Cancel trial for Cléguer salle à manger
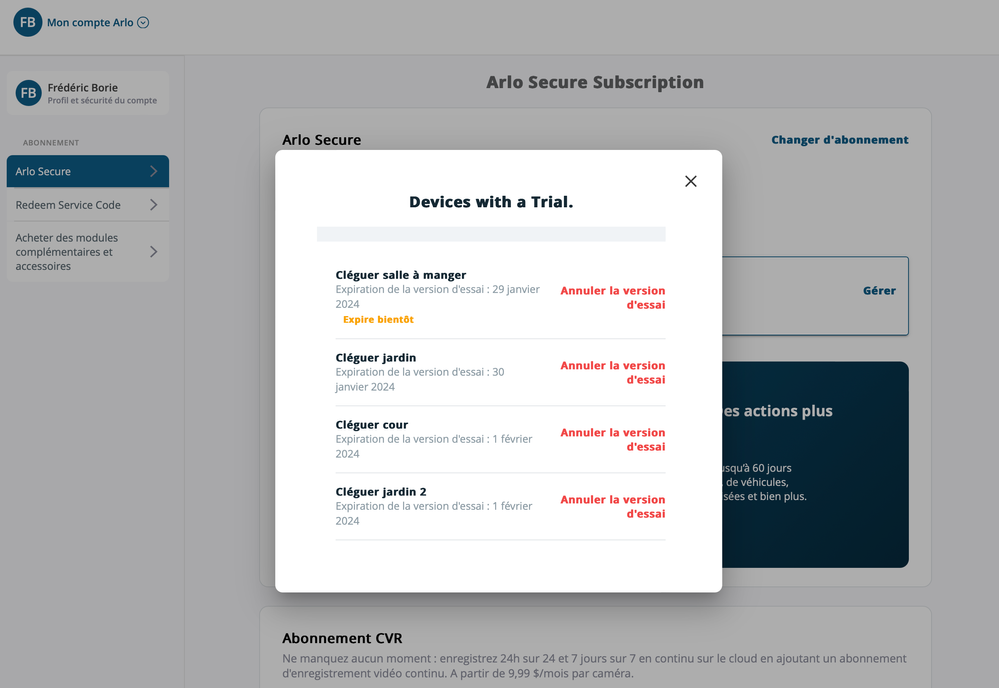Screen dimensions: 999x688 point(613,297)
